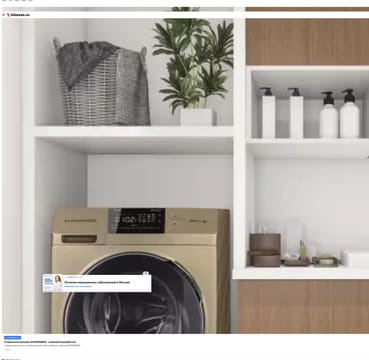Viewport: 369px width, 360px height.
Task: Open the site logo in the header
Action: 18,15
